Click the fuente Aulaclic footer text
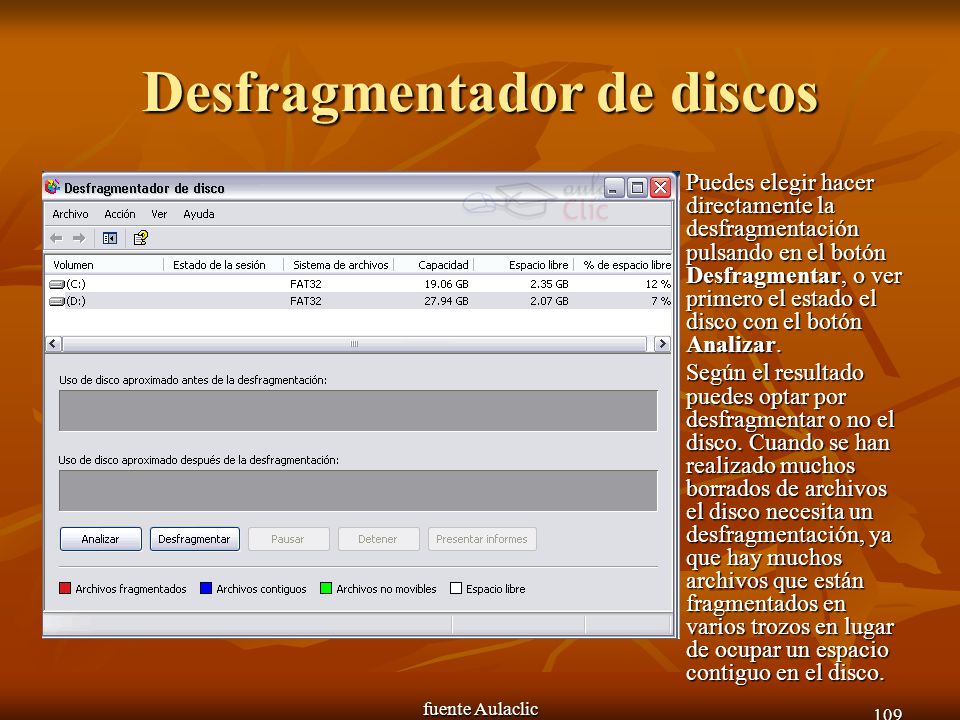Image resolution: width=960 pixels, height=720 pixels. coord(481,709)
